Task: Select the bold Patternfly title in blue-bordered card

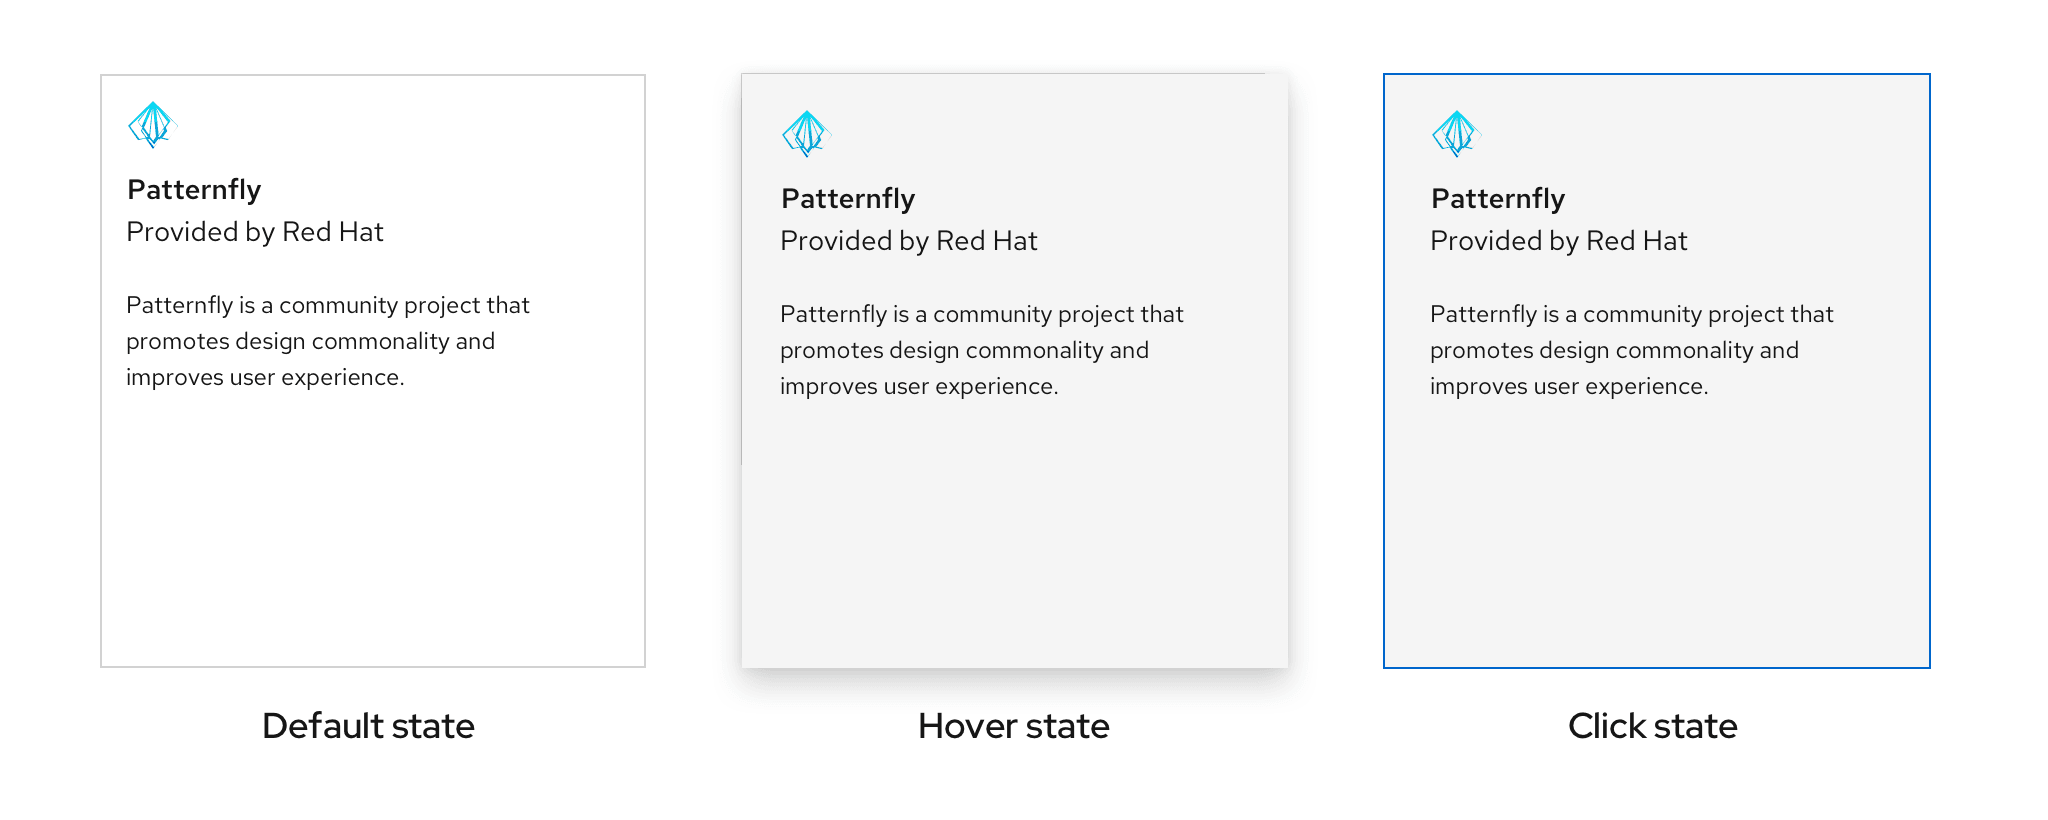Action: [x=1498, y=199]
